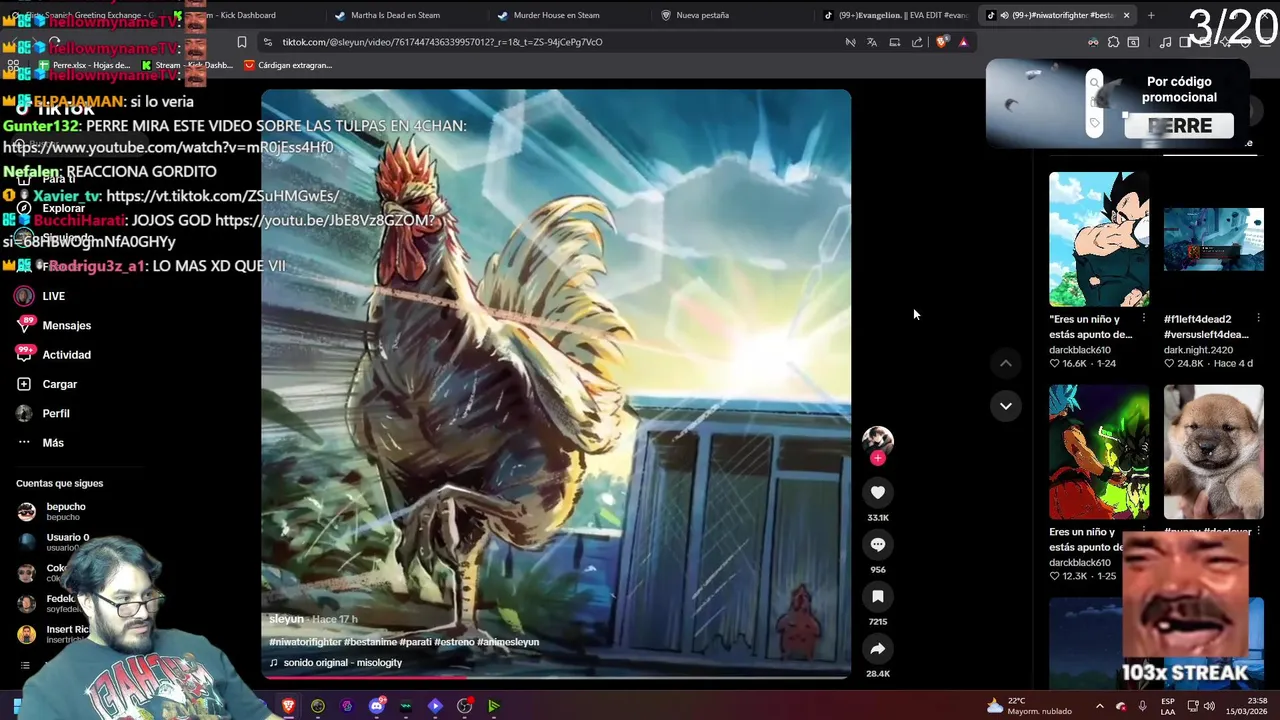Image resolution: width=1280 pixels, height=720 pixels.
Task: Click 12.3K likes heart on second darckblack610 video
Action: click(x=1054, y=576)
